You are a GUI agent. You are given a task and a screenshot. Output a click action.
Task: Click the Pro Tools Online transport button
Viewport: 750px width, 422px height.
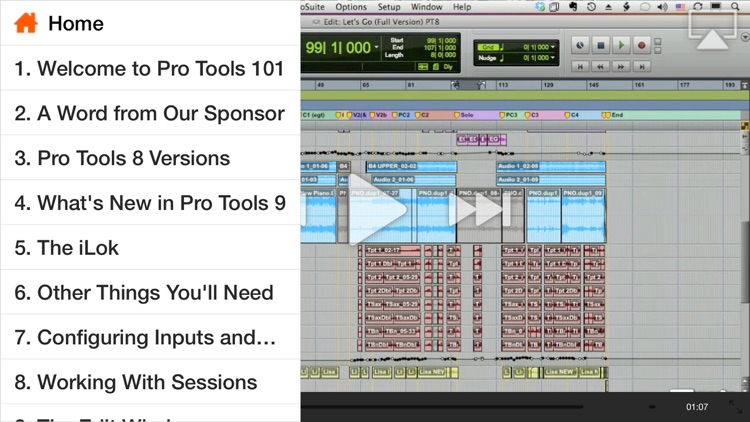click(580, 45)
